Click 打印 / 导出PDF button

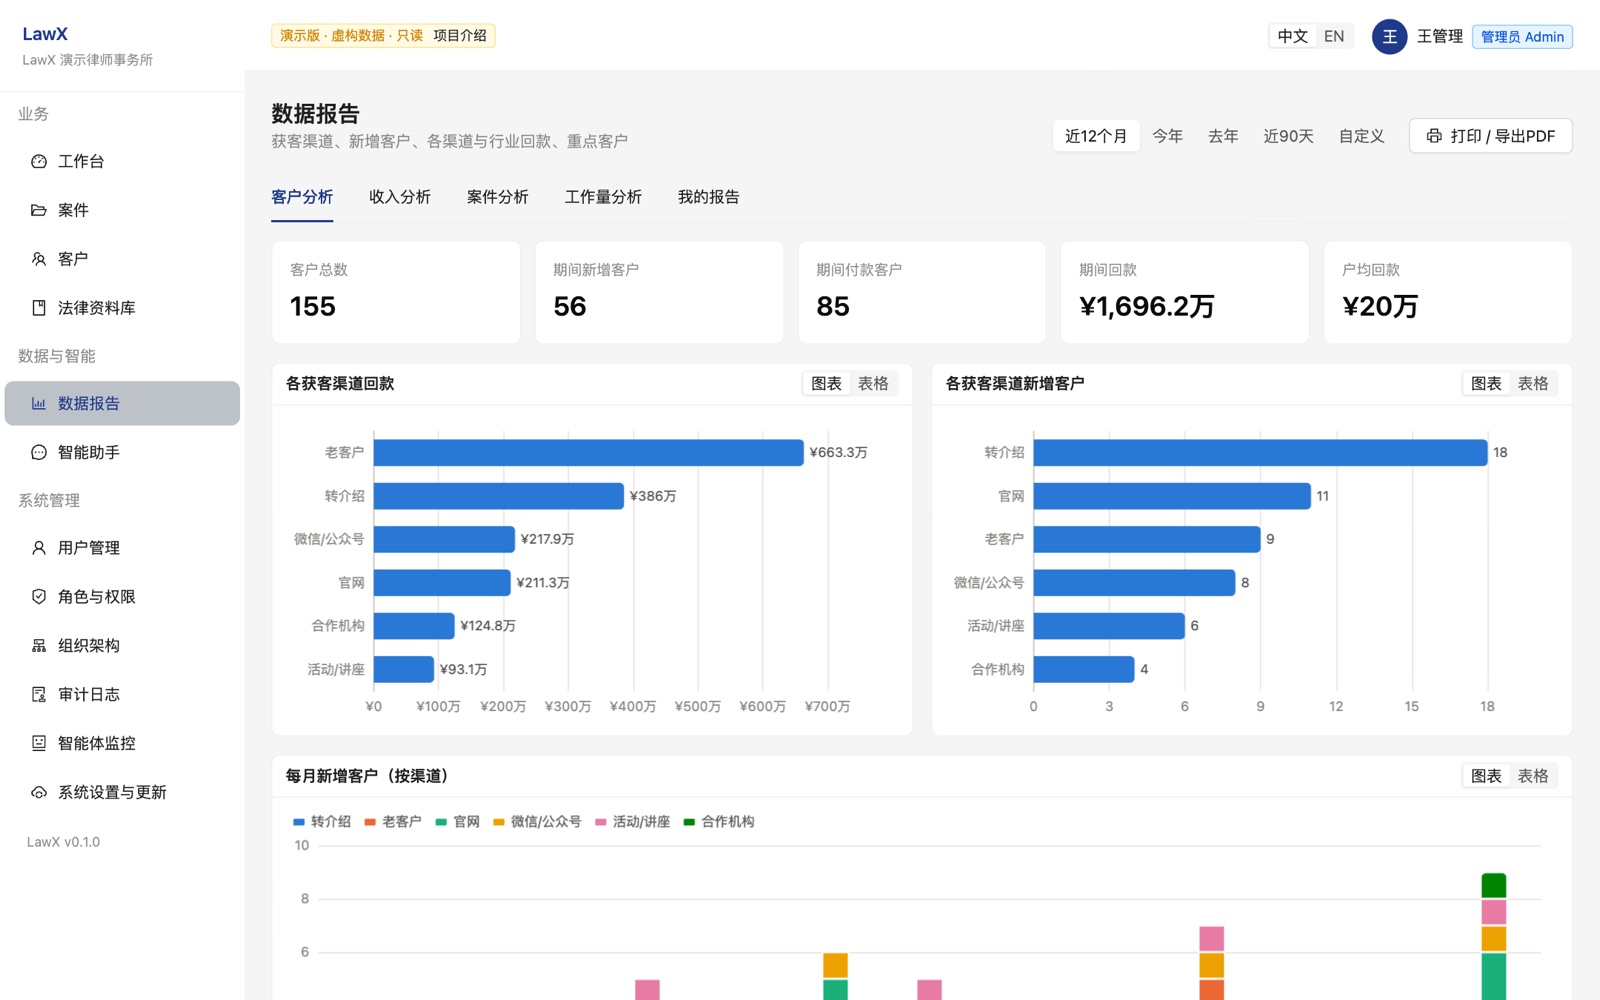[1491, 136]
